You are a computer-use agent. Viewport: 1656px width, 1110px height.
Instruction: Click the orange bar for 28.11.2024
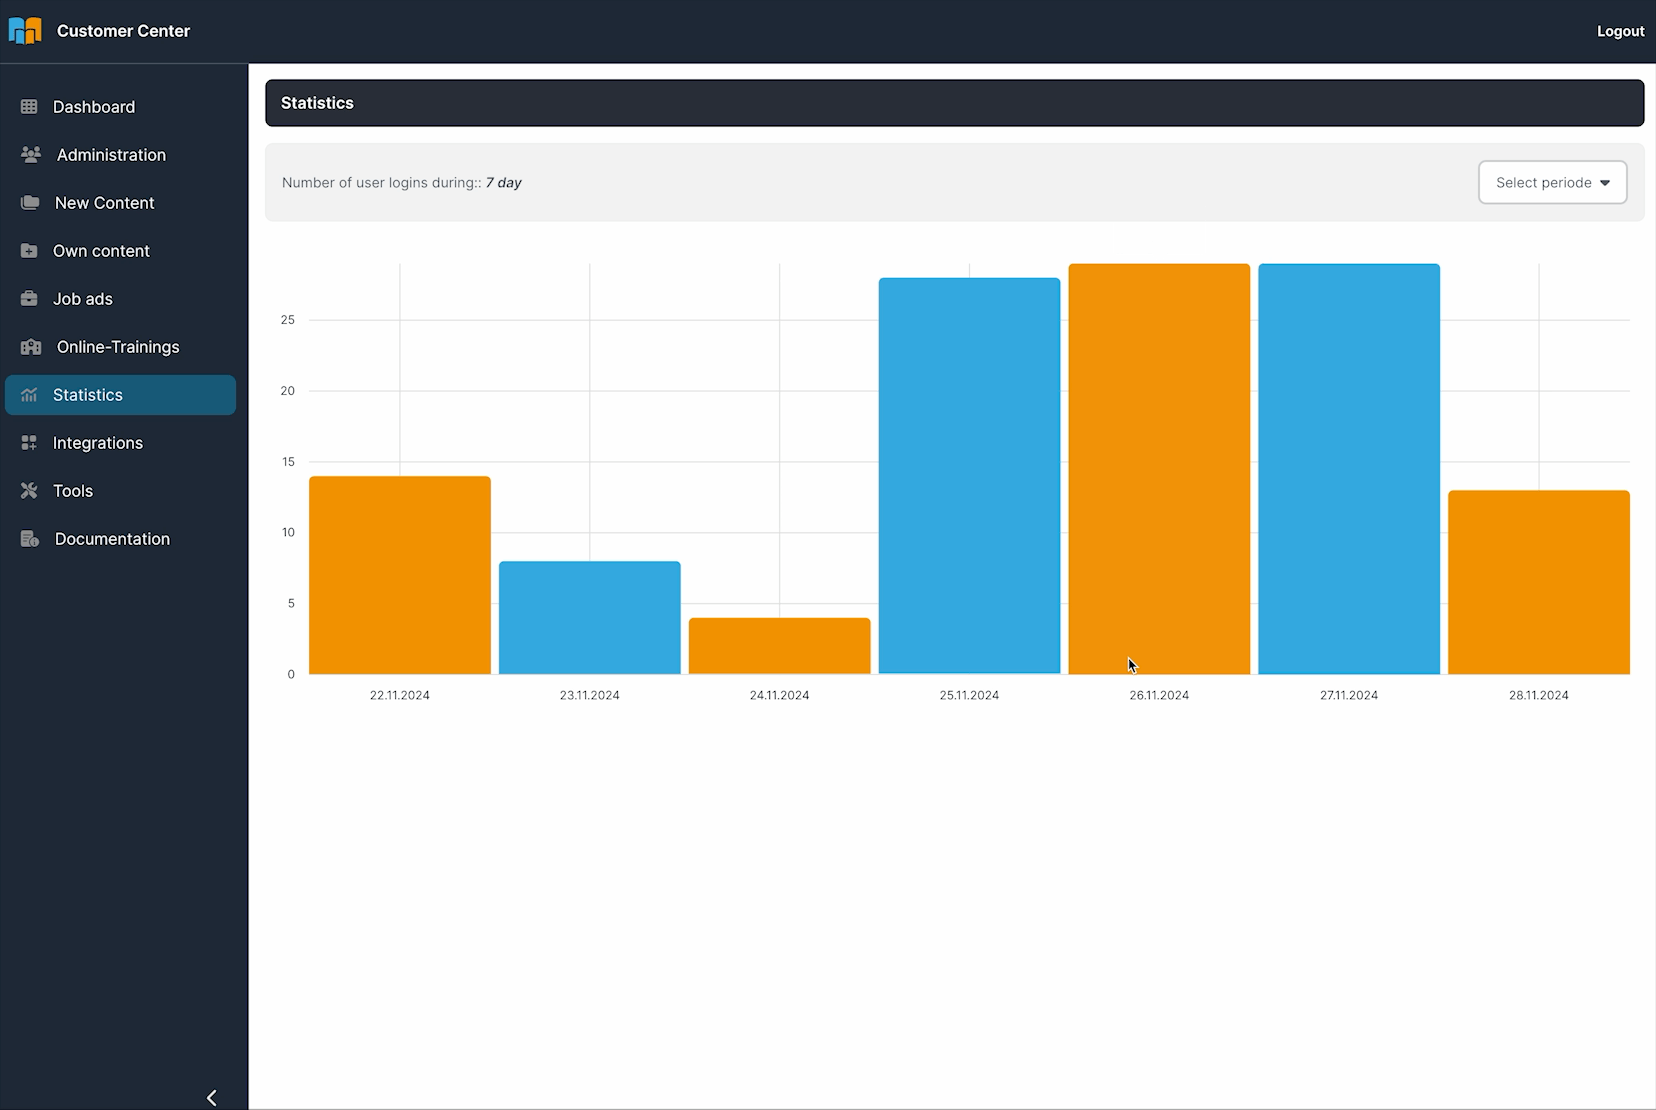(1538, 582)
